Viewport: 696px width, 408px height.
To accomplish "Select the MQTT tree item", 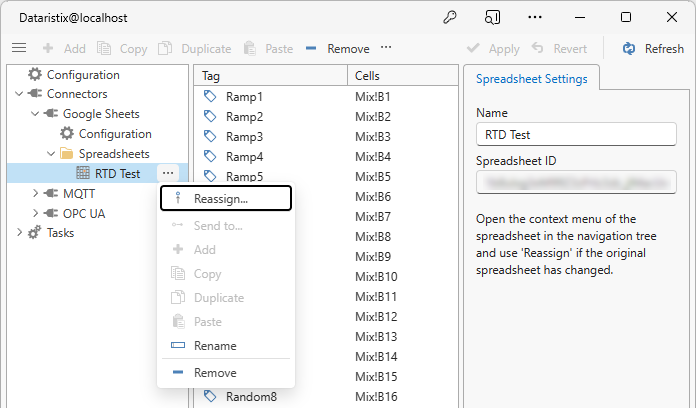I will click(x=79, y=194).
